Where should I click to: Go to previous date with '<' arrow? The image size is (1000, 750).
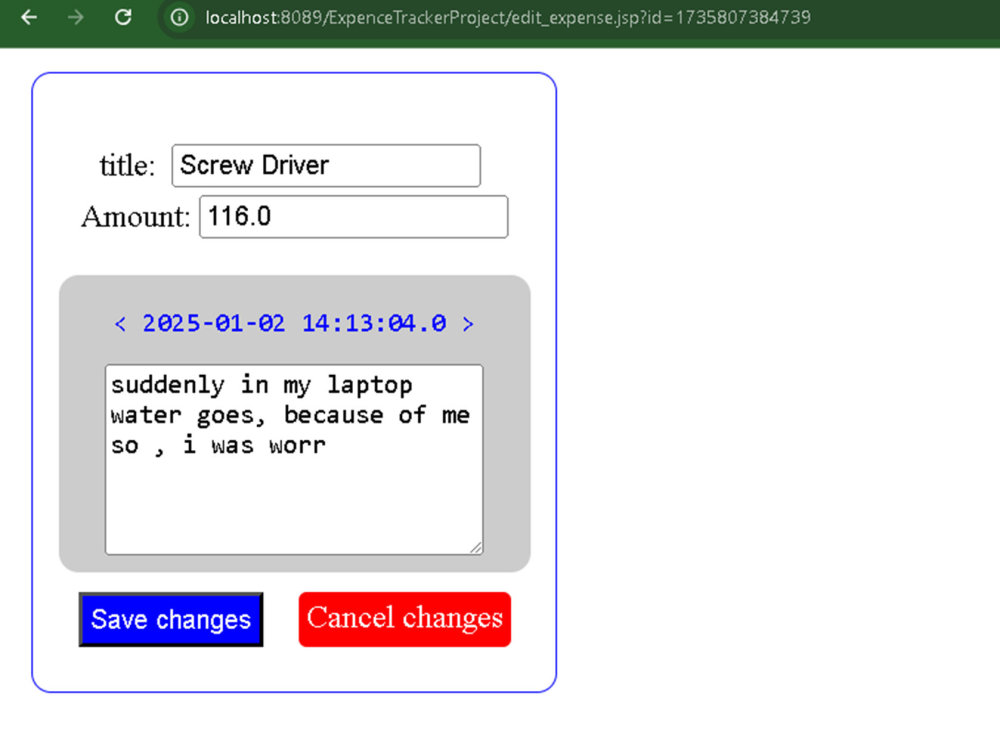click(x=120, y=324)
